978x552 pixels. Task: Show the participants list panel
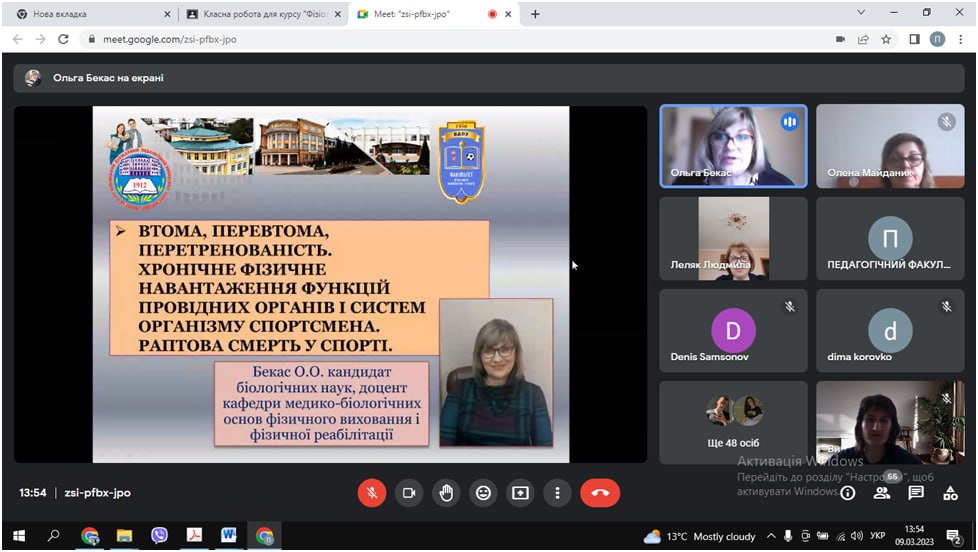pyautogui.click(x=882, y=493)
